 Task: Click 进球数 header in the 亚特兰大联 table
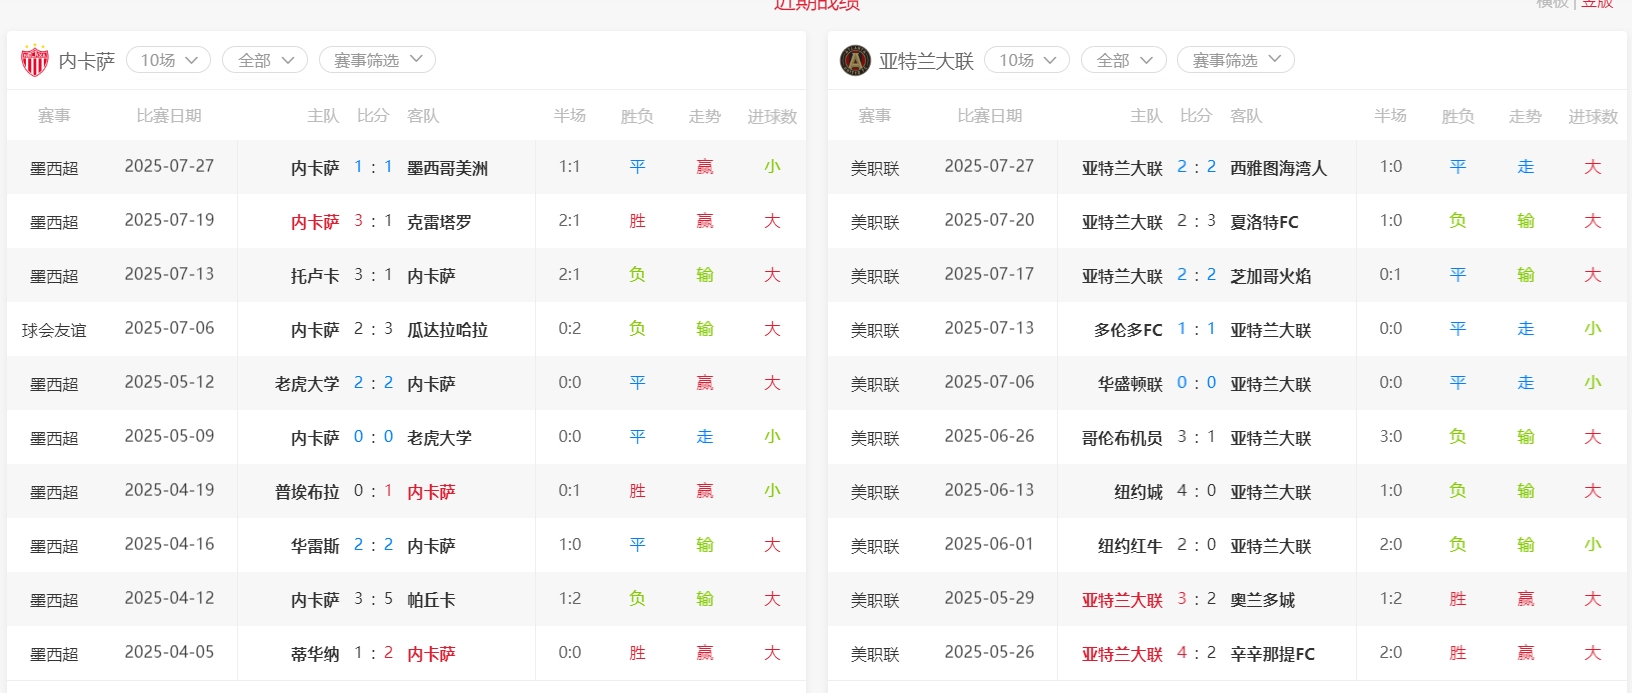pos(1592,117)
